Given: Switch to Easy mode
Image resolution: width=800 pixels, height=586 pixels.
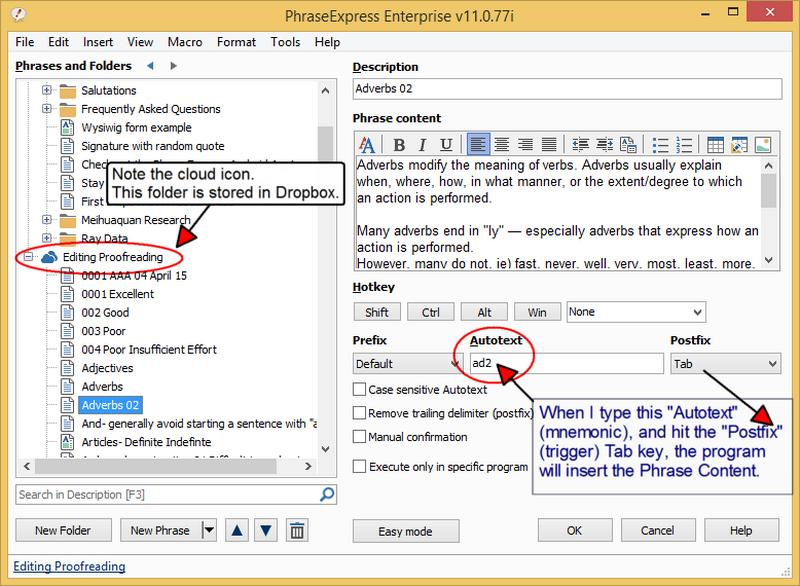Looking at the screenshot, I should 406,531.
